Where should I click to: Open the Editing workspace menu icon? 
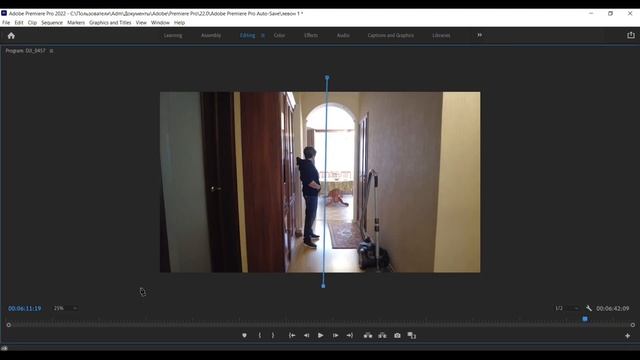pyautogui.click(x=263, y=36)
